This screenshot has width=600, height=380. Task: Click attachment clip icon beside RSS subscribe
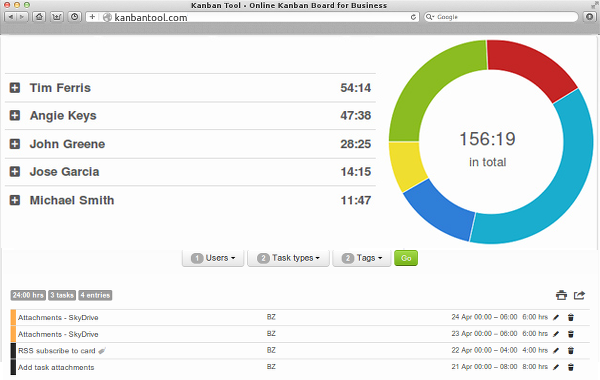tap(102, 351)
